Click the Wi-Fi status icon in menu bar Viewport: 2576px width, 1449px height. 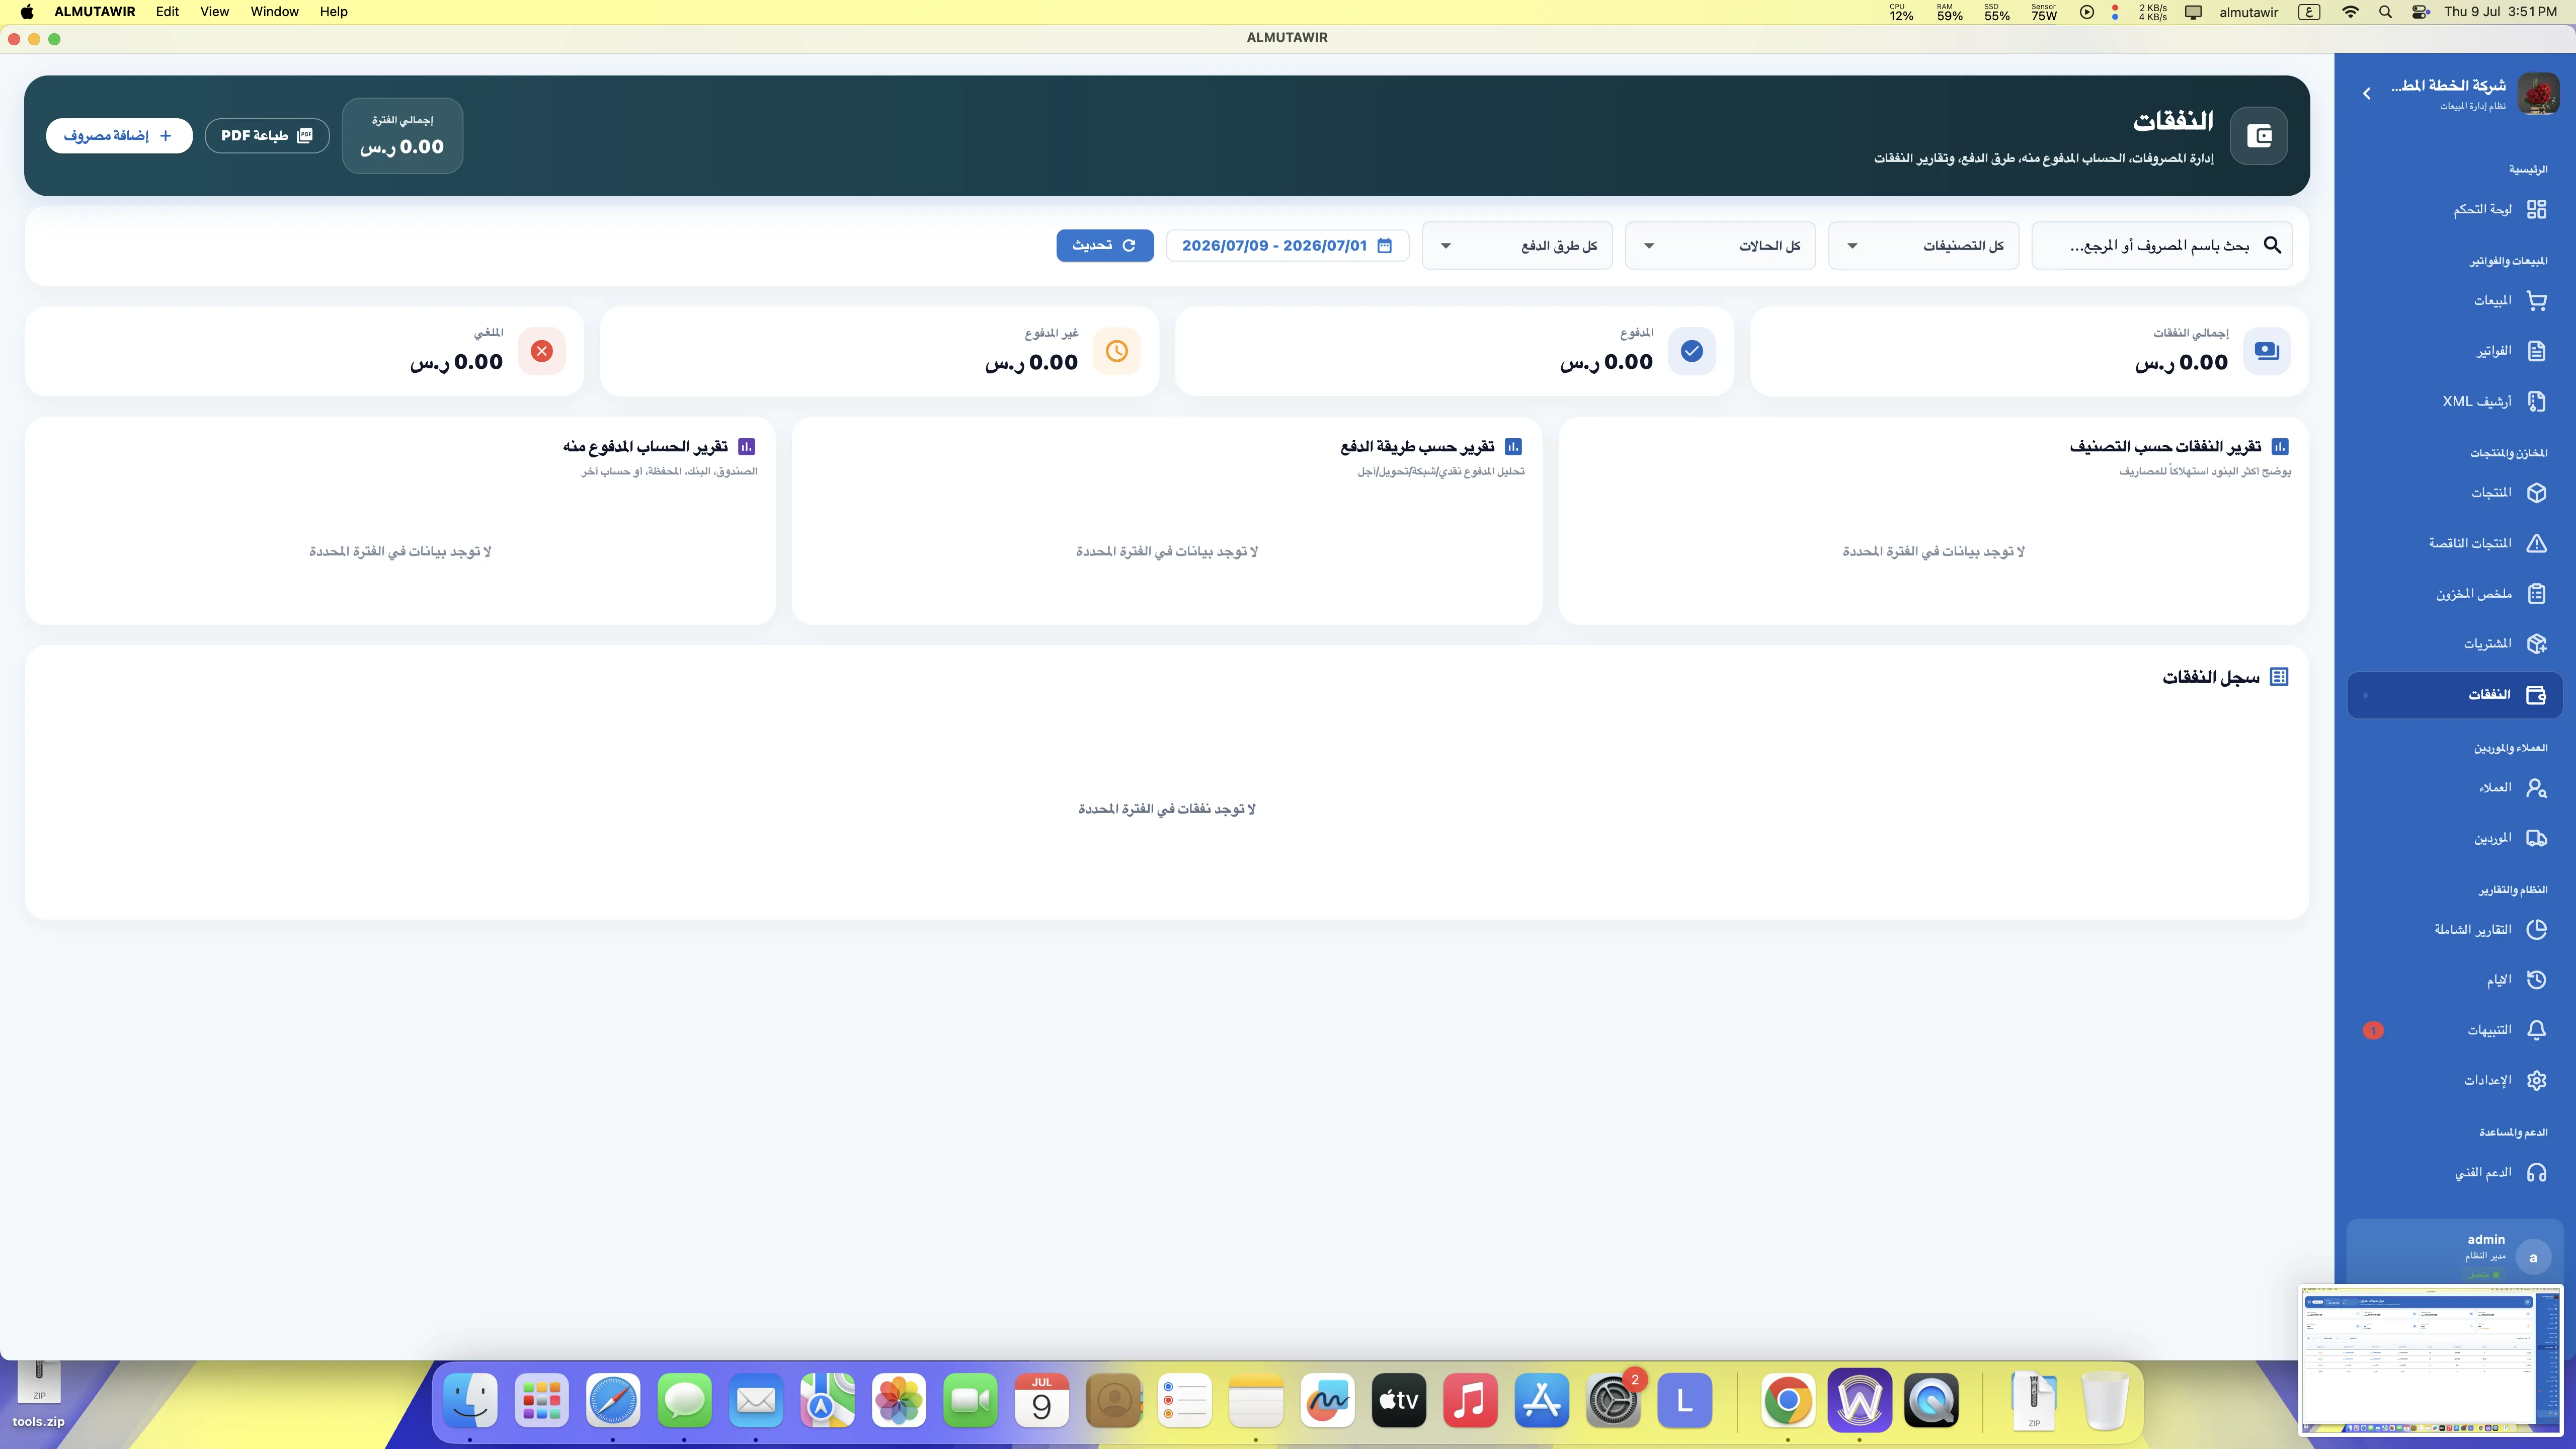click(x=2350, y=12)
